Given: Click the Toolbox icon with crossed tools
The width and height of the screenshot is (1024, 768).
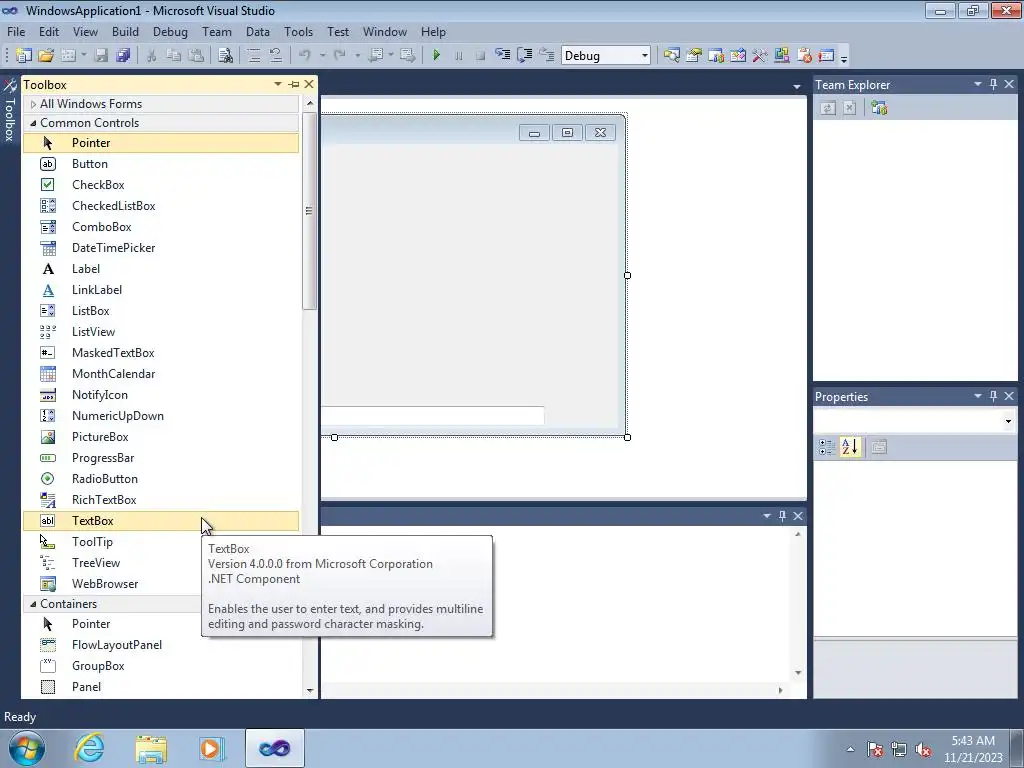Looking at the screenshot, I should point(759,56).
